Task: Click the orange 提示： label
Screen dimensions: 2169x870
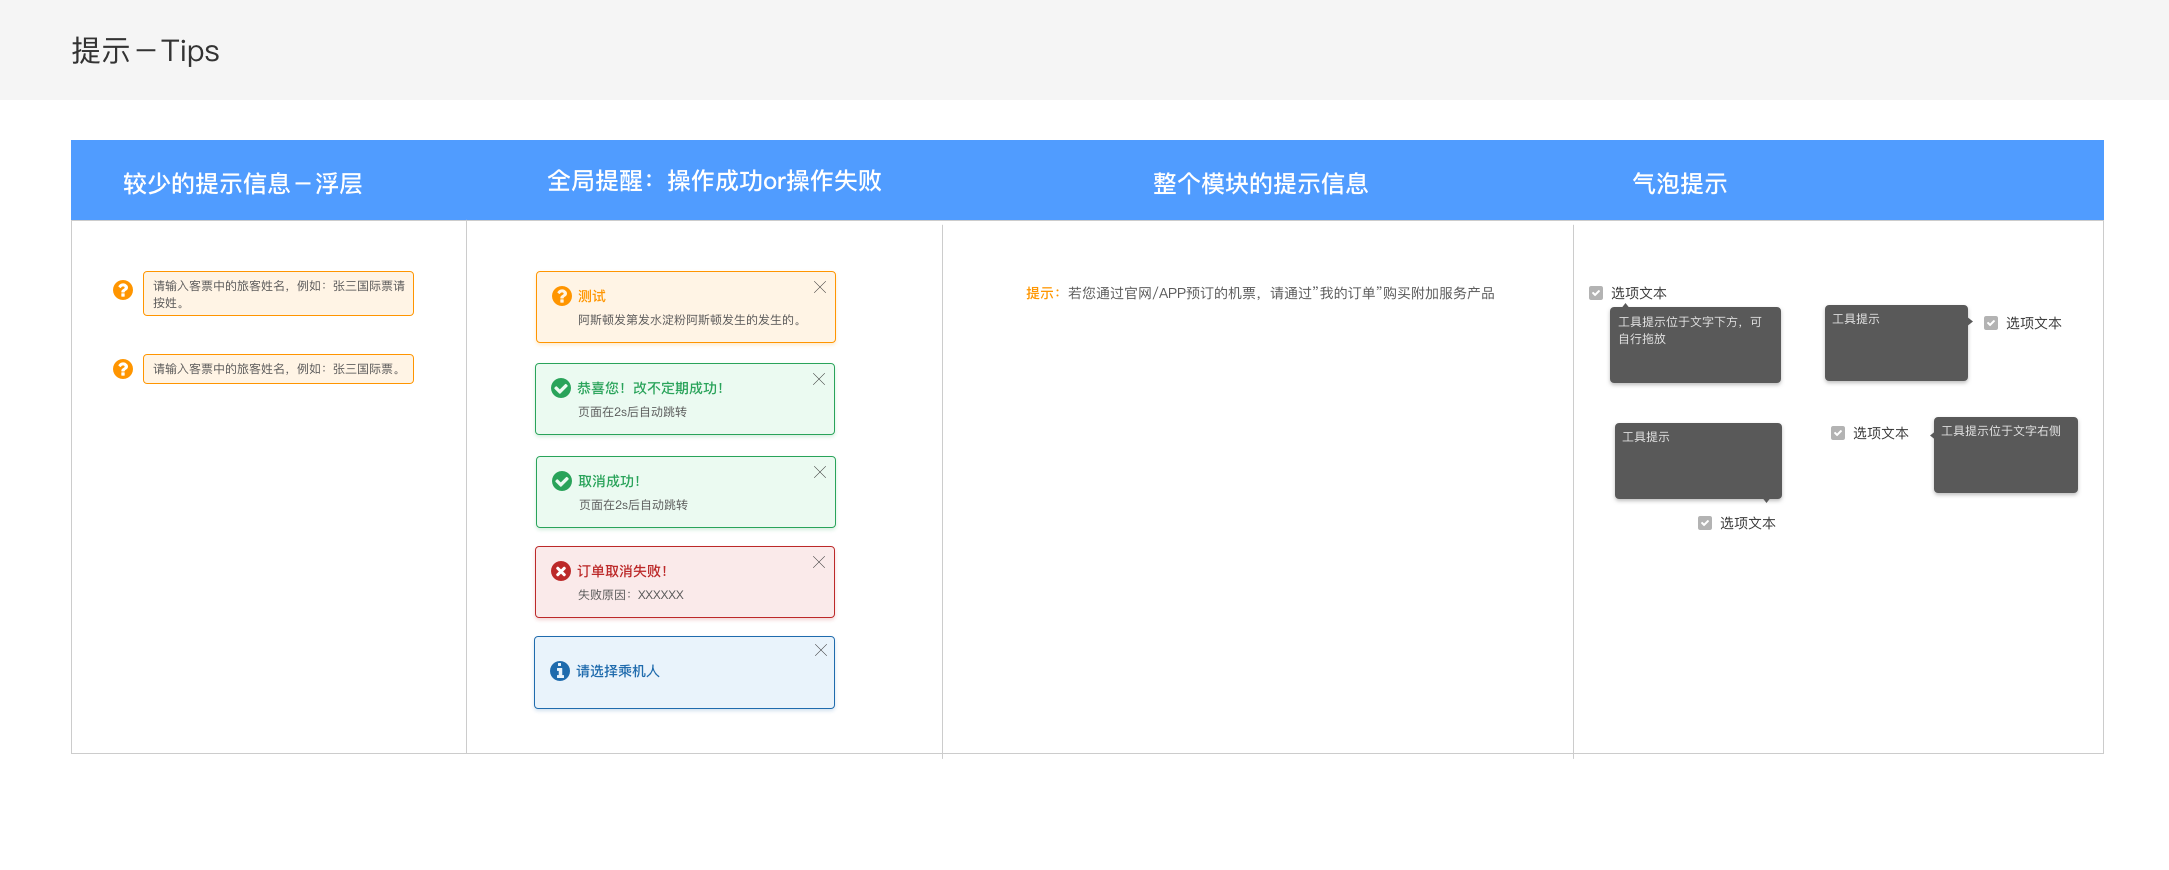Action: point(1043,293)
